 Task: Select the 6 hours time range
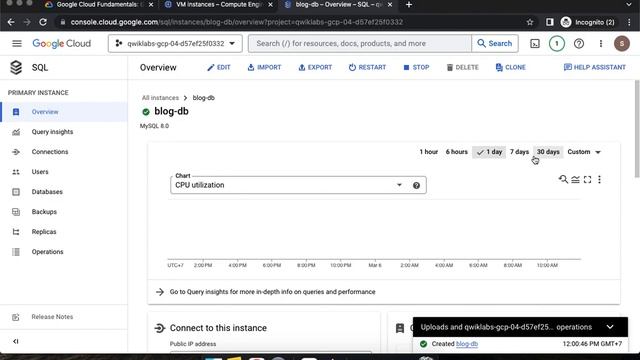point(456,152)
